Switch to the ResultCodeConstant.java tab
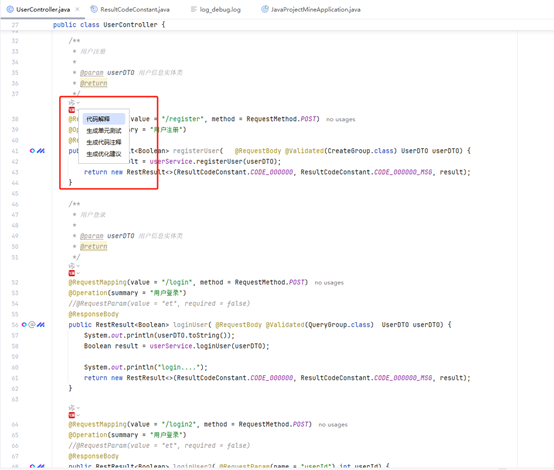The width and height of the screenshot is (554, 470). (x=130, y=10)
